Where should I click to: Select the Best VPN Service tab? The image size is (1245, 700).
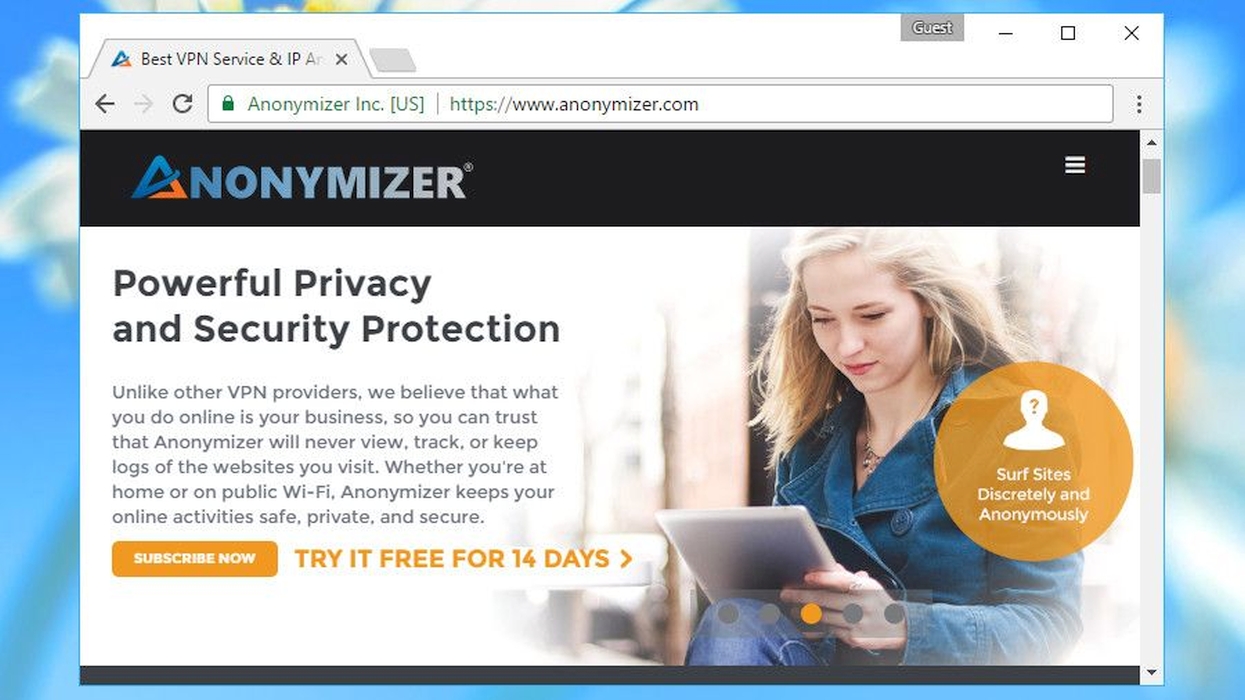coord(225,59)
